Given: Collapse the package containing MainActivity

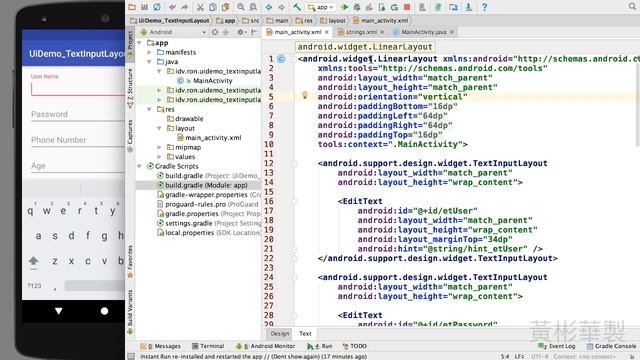Looking at the screenshot, I should [x=160, y=71].
